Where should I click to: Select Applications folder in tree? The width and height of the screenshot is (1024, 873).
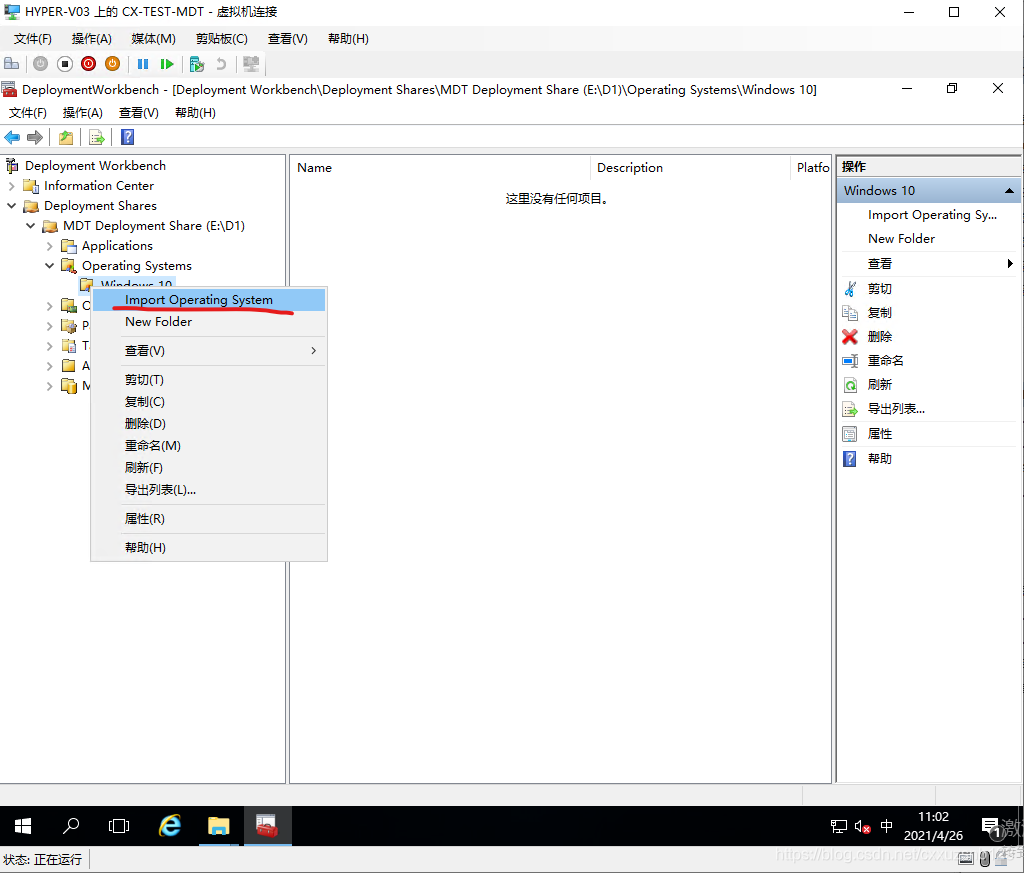(x=117, y=246)
